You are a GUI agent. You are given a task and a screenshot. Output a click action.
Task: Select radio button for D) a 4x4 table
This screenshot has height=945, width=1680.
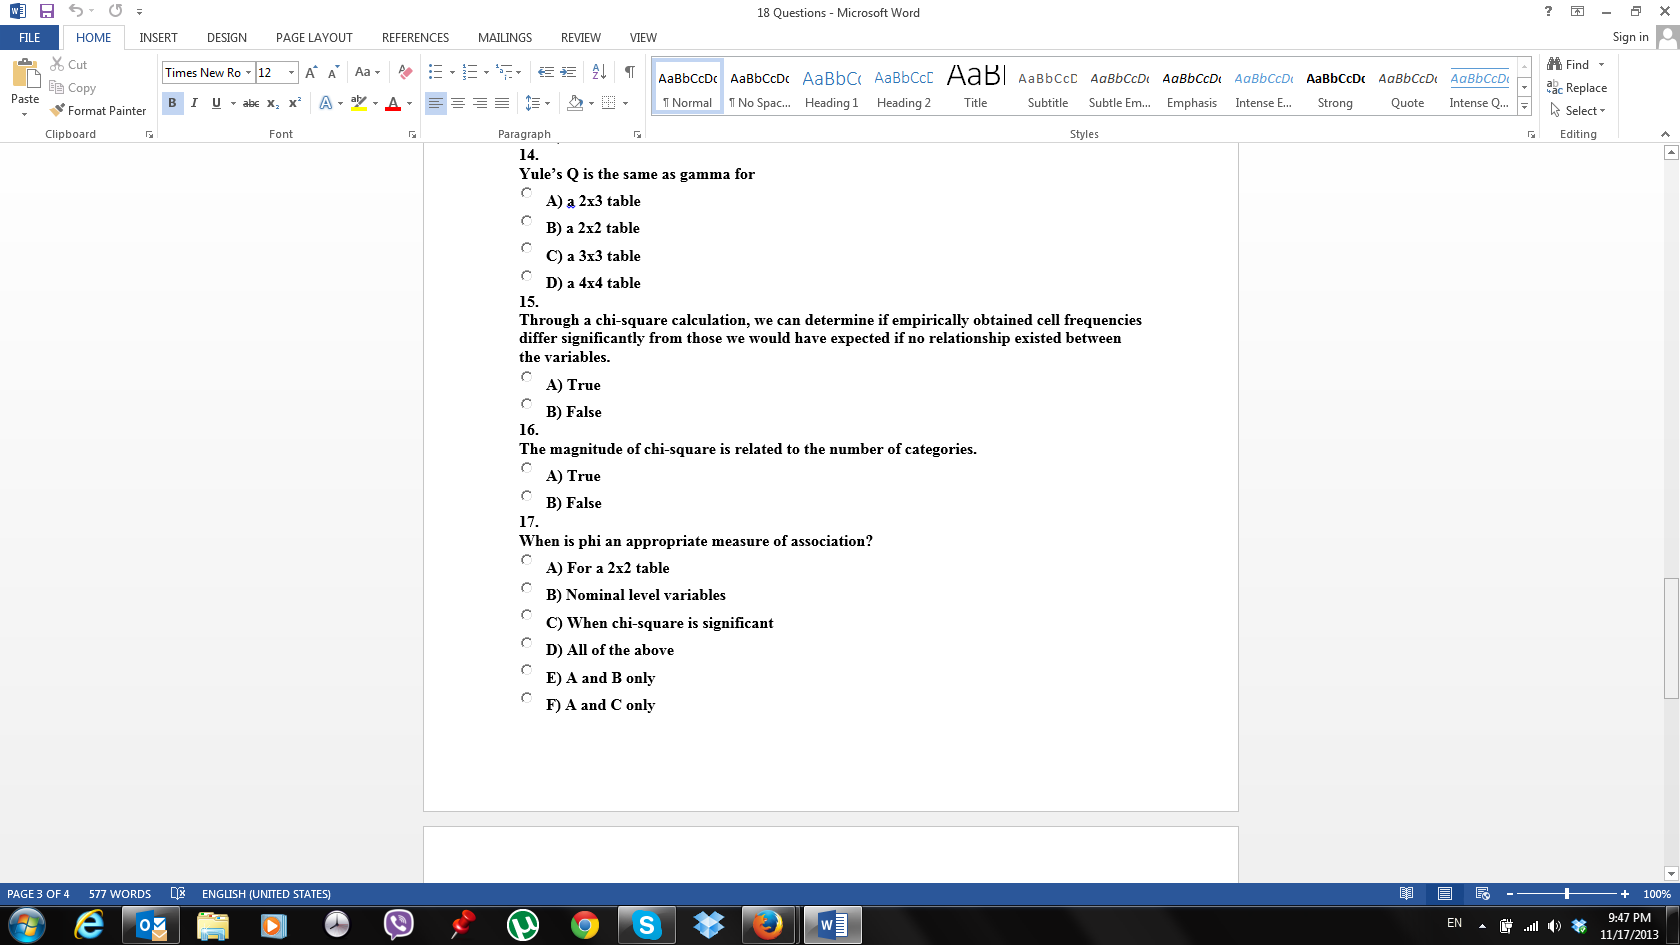(x=526, y=275)
